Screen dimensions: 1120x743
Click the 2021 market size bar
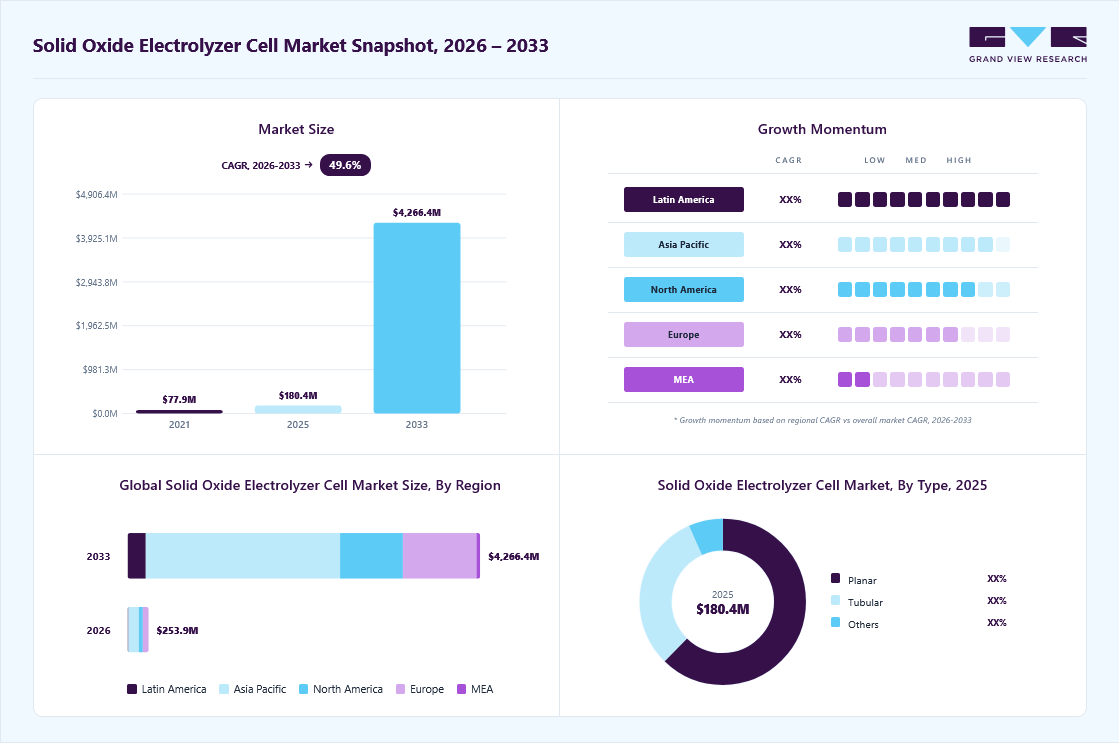[x=179, y=412]
